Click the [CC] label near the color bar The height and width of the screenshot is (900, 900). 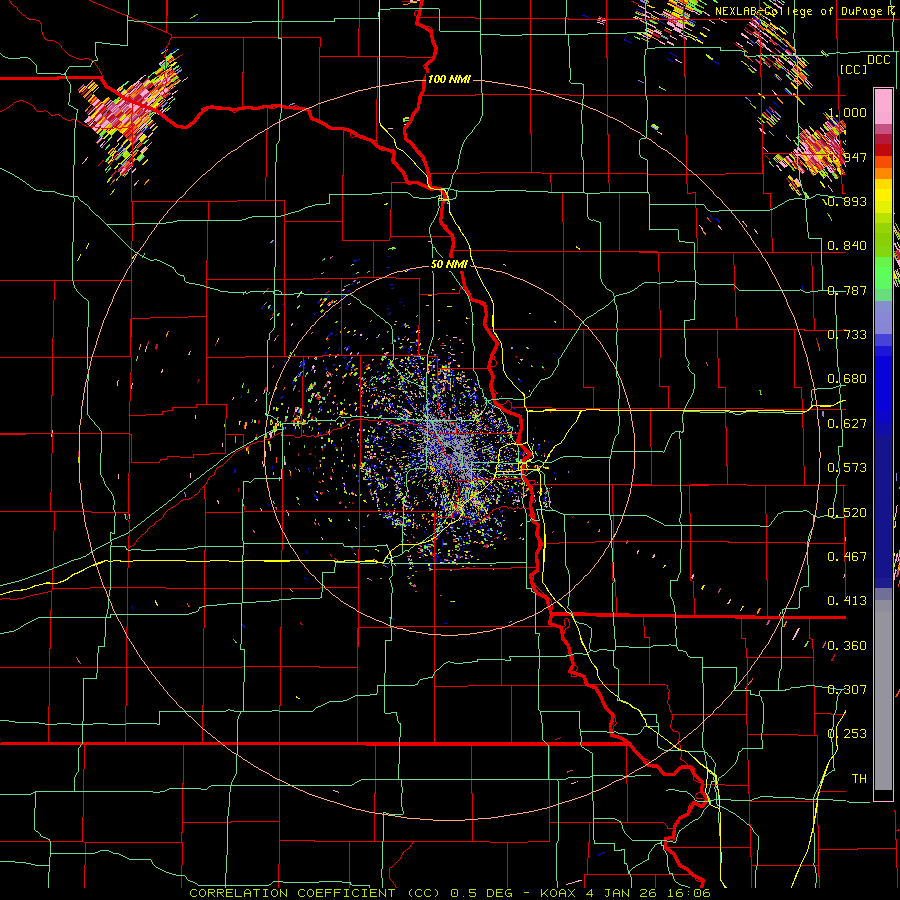tap(854, 69)
